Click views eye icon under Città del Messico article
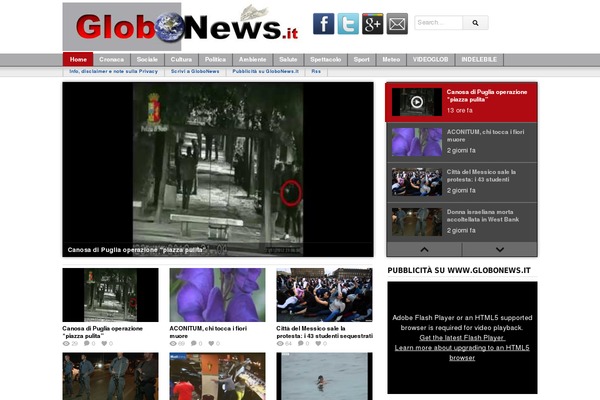 pyautogui.click(x=280, y=344)
